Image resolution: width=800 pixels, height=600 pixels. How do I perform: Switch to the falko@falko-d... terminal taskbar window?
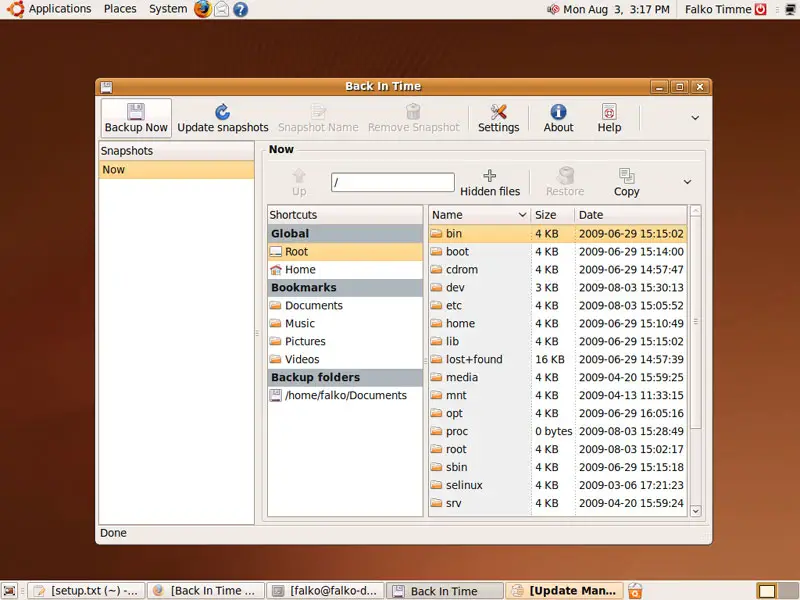(325, 591)
